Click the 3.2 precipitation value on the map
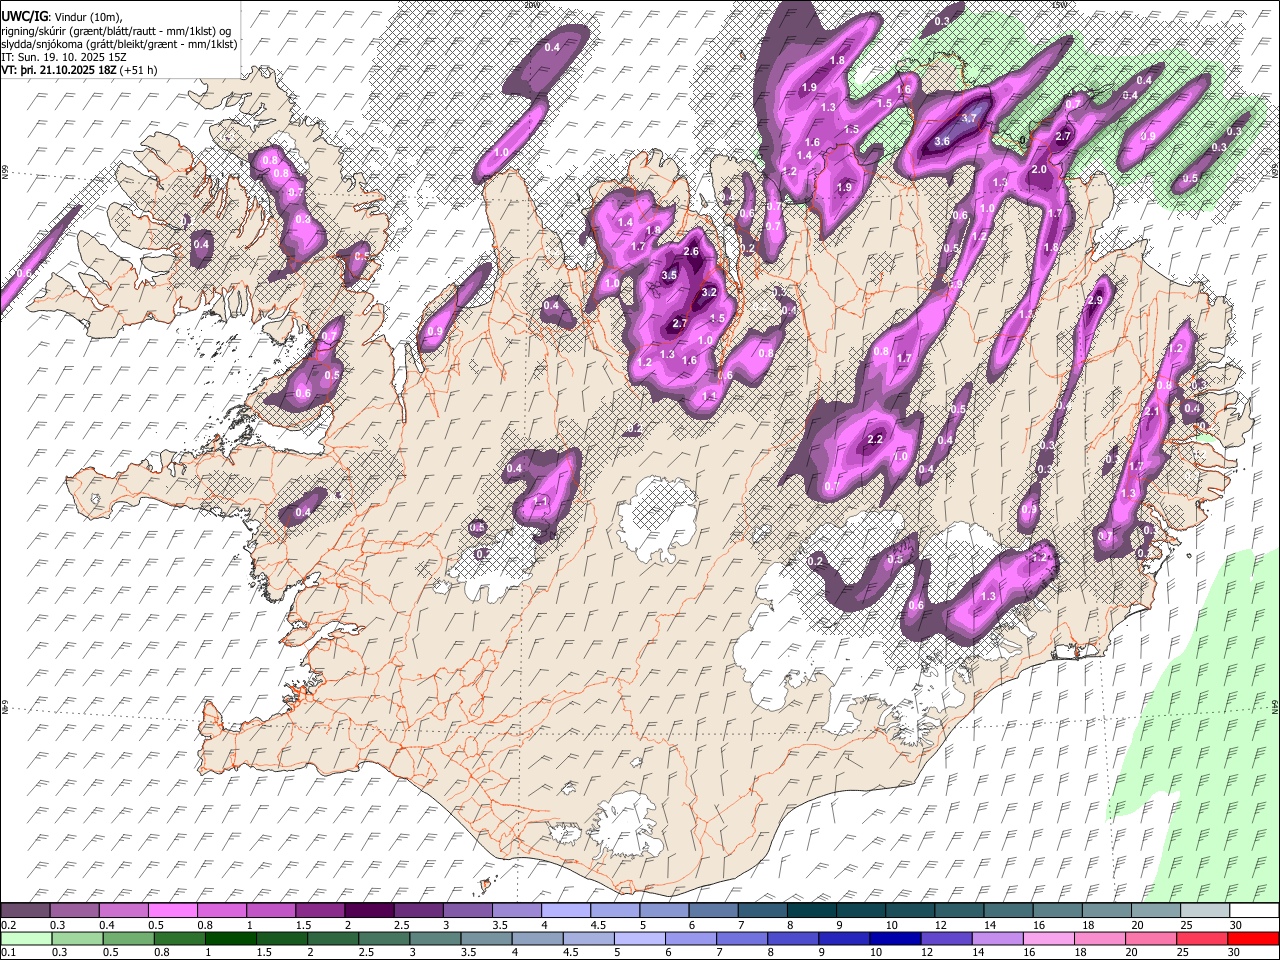 [x=710, y=292]
